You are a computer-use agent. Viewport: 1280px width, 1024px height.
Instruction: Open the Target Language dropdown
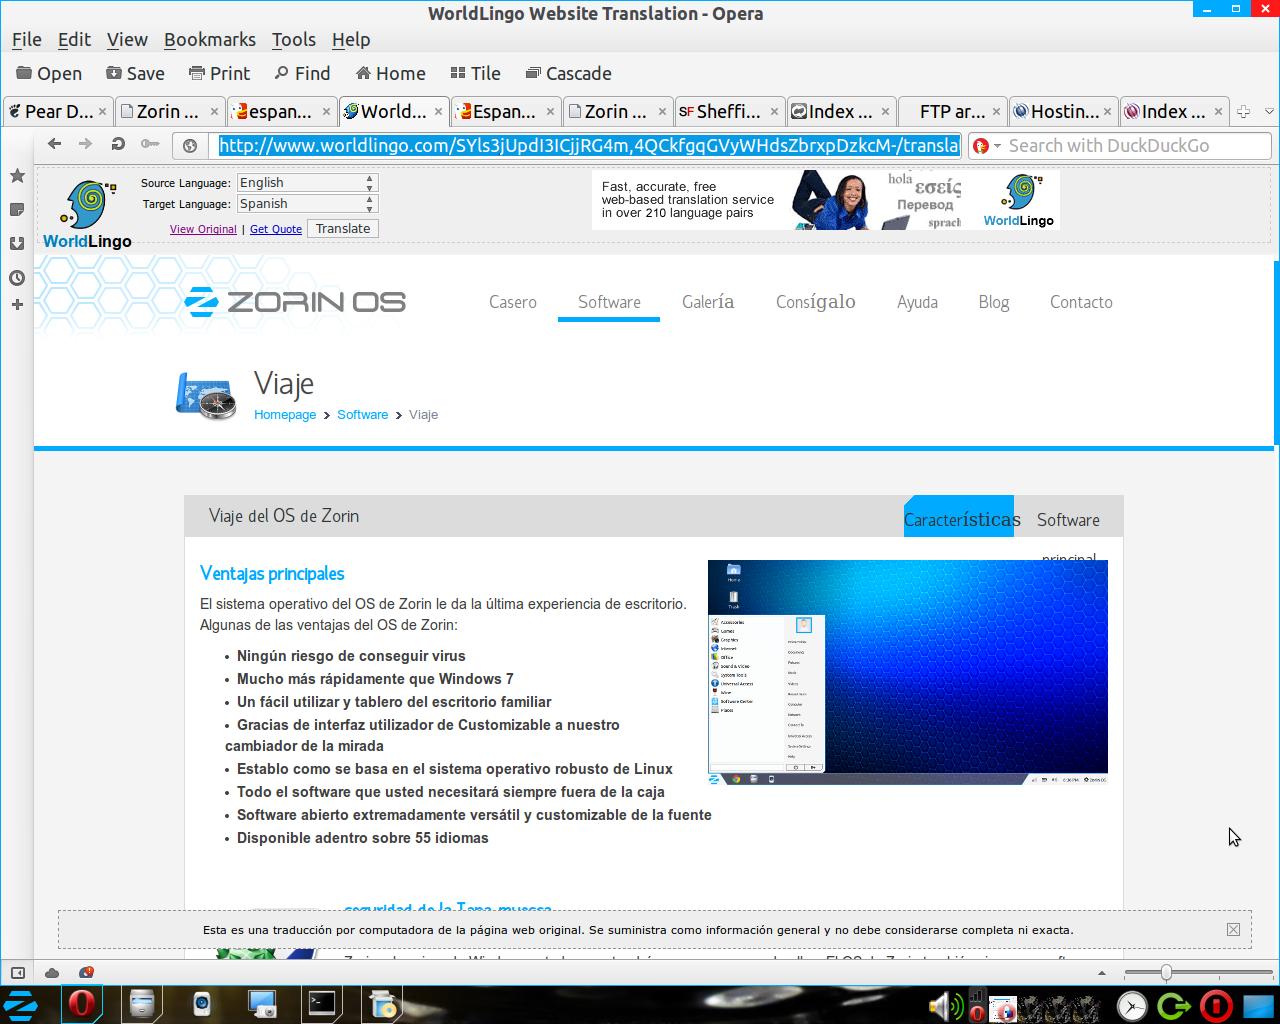pyautogui.click(x=306, y=204)
